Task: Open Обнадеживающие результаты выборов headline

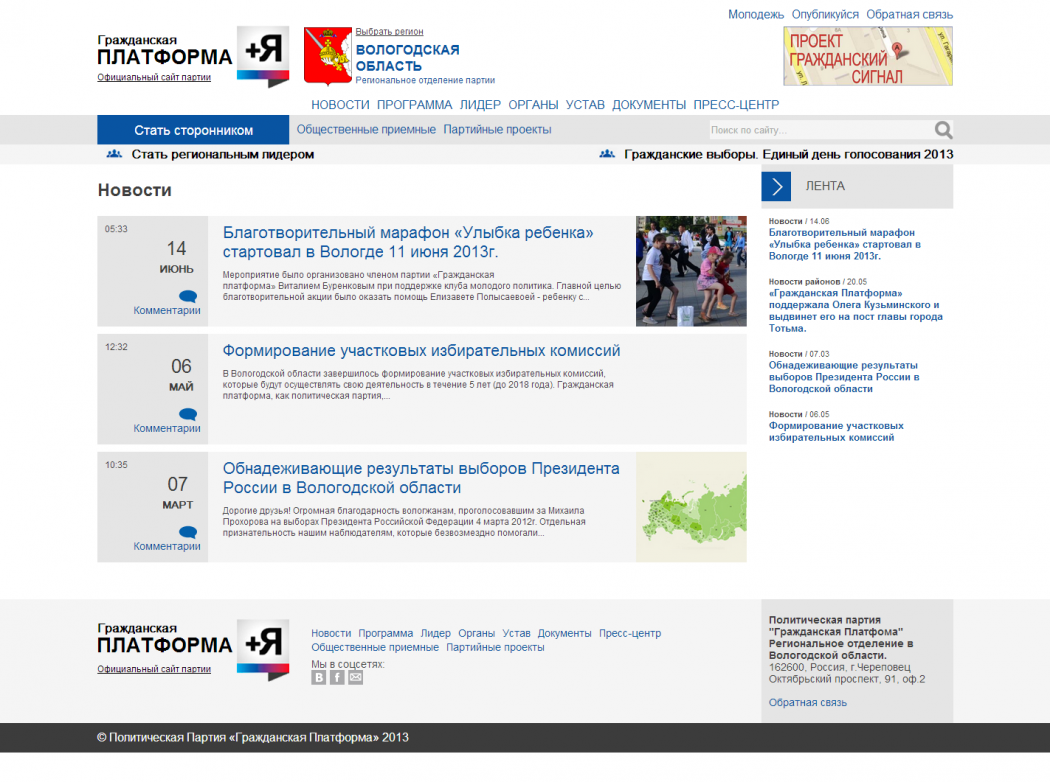Action: (421, 477)
